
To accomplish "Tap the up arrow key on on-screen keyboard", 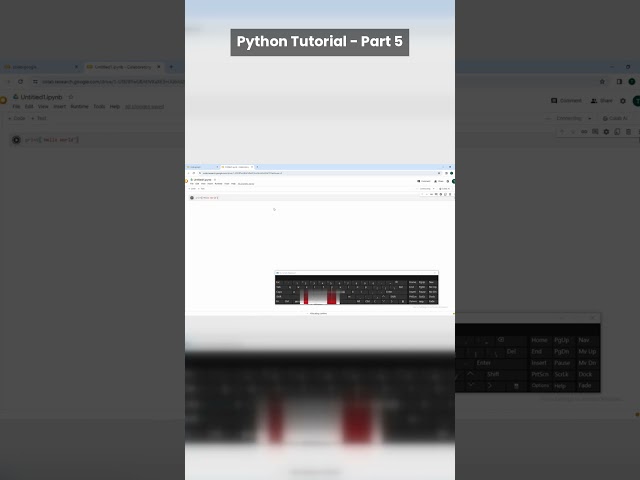I will pyautogui.click(x=470, y=374).
